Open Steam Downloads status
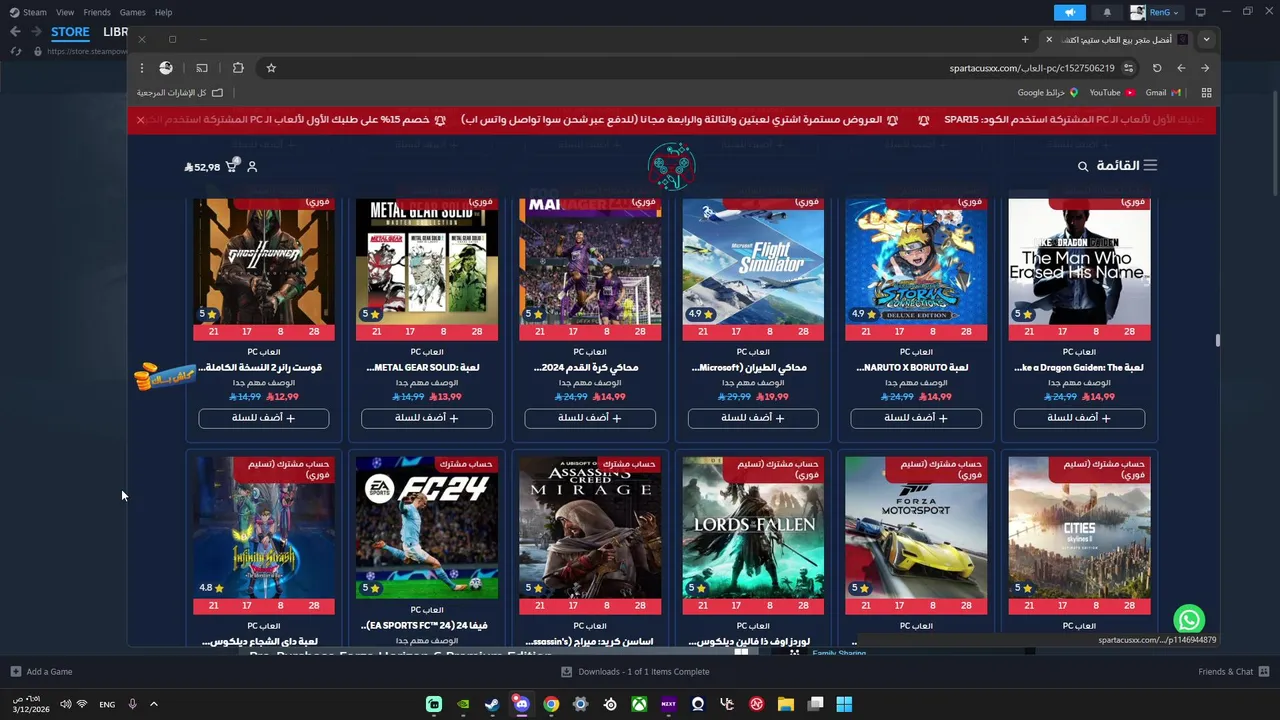The width and height of the screenshot is (1280, 720). pos(636,672)
